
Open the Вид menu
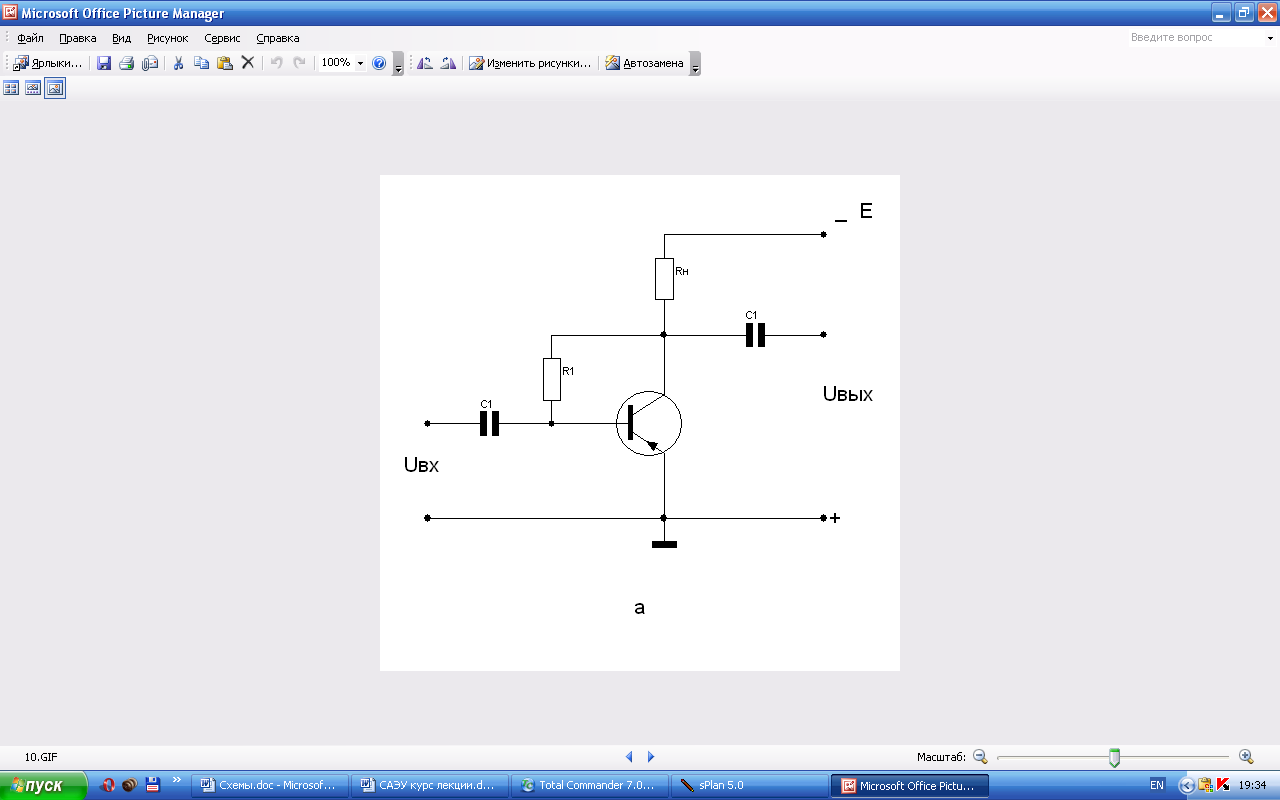tap(121, 38)
